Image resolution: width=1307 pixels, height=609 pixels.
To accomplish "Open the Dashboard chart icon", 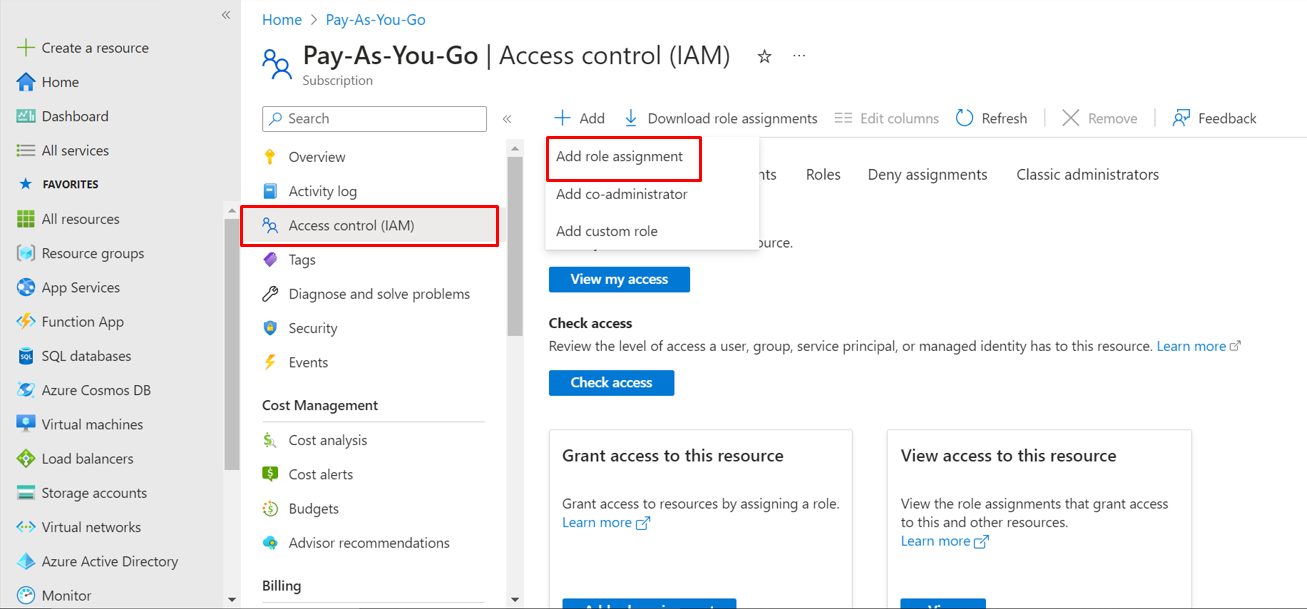I will (26, 116).
